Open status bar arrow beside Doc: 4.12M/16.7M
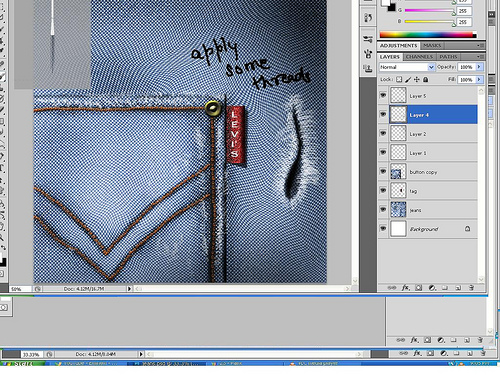Image resolution: width=500 pixels, height=375 pixels. tap(129, 289)
